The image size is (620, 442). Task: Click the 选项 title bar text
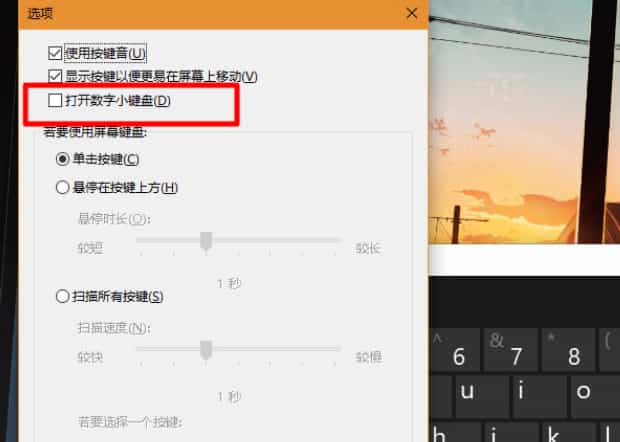pos(40,14)
